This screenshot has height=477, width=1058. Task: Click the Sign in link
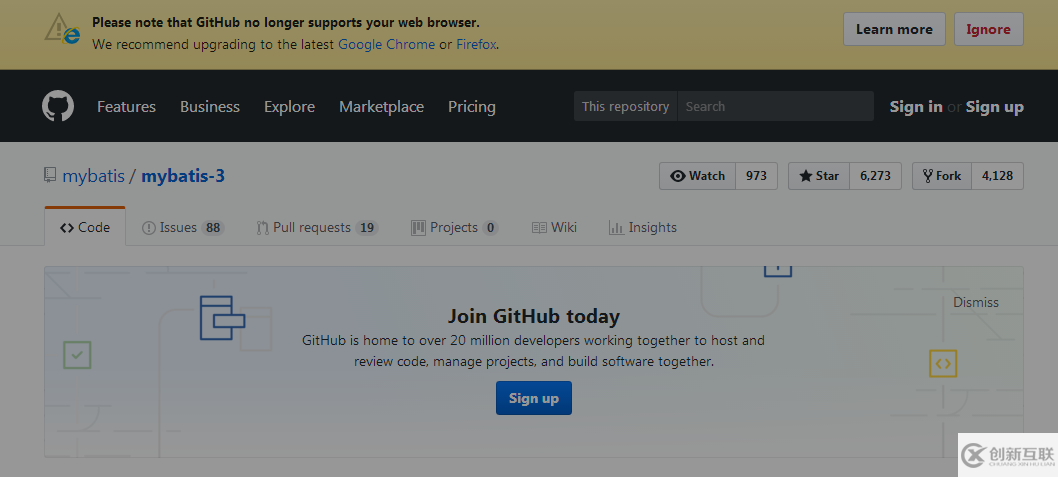point(916,107)
